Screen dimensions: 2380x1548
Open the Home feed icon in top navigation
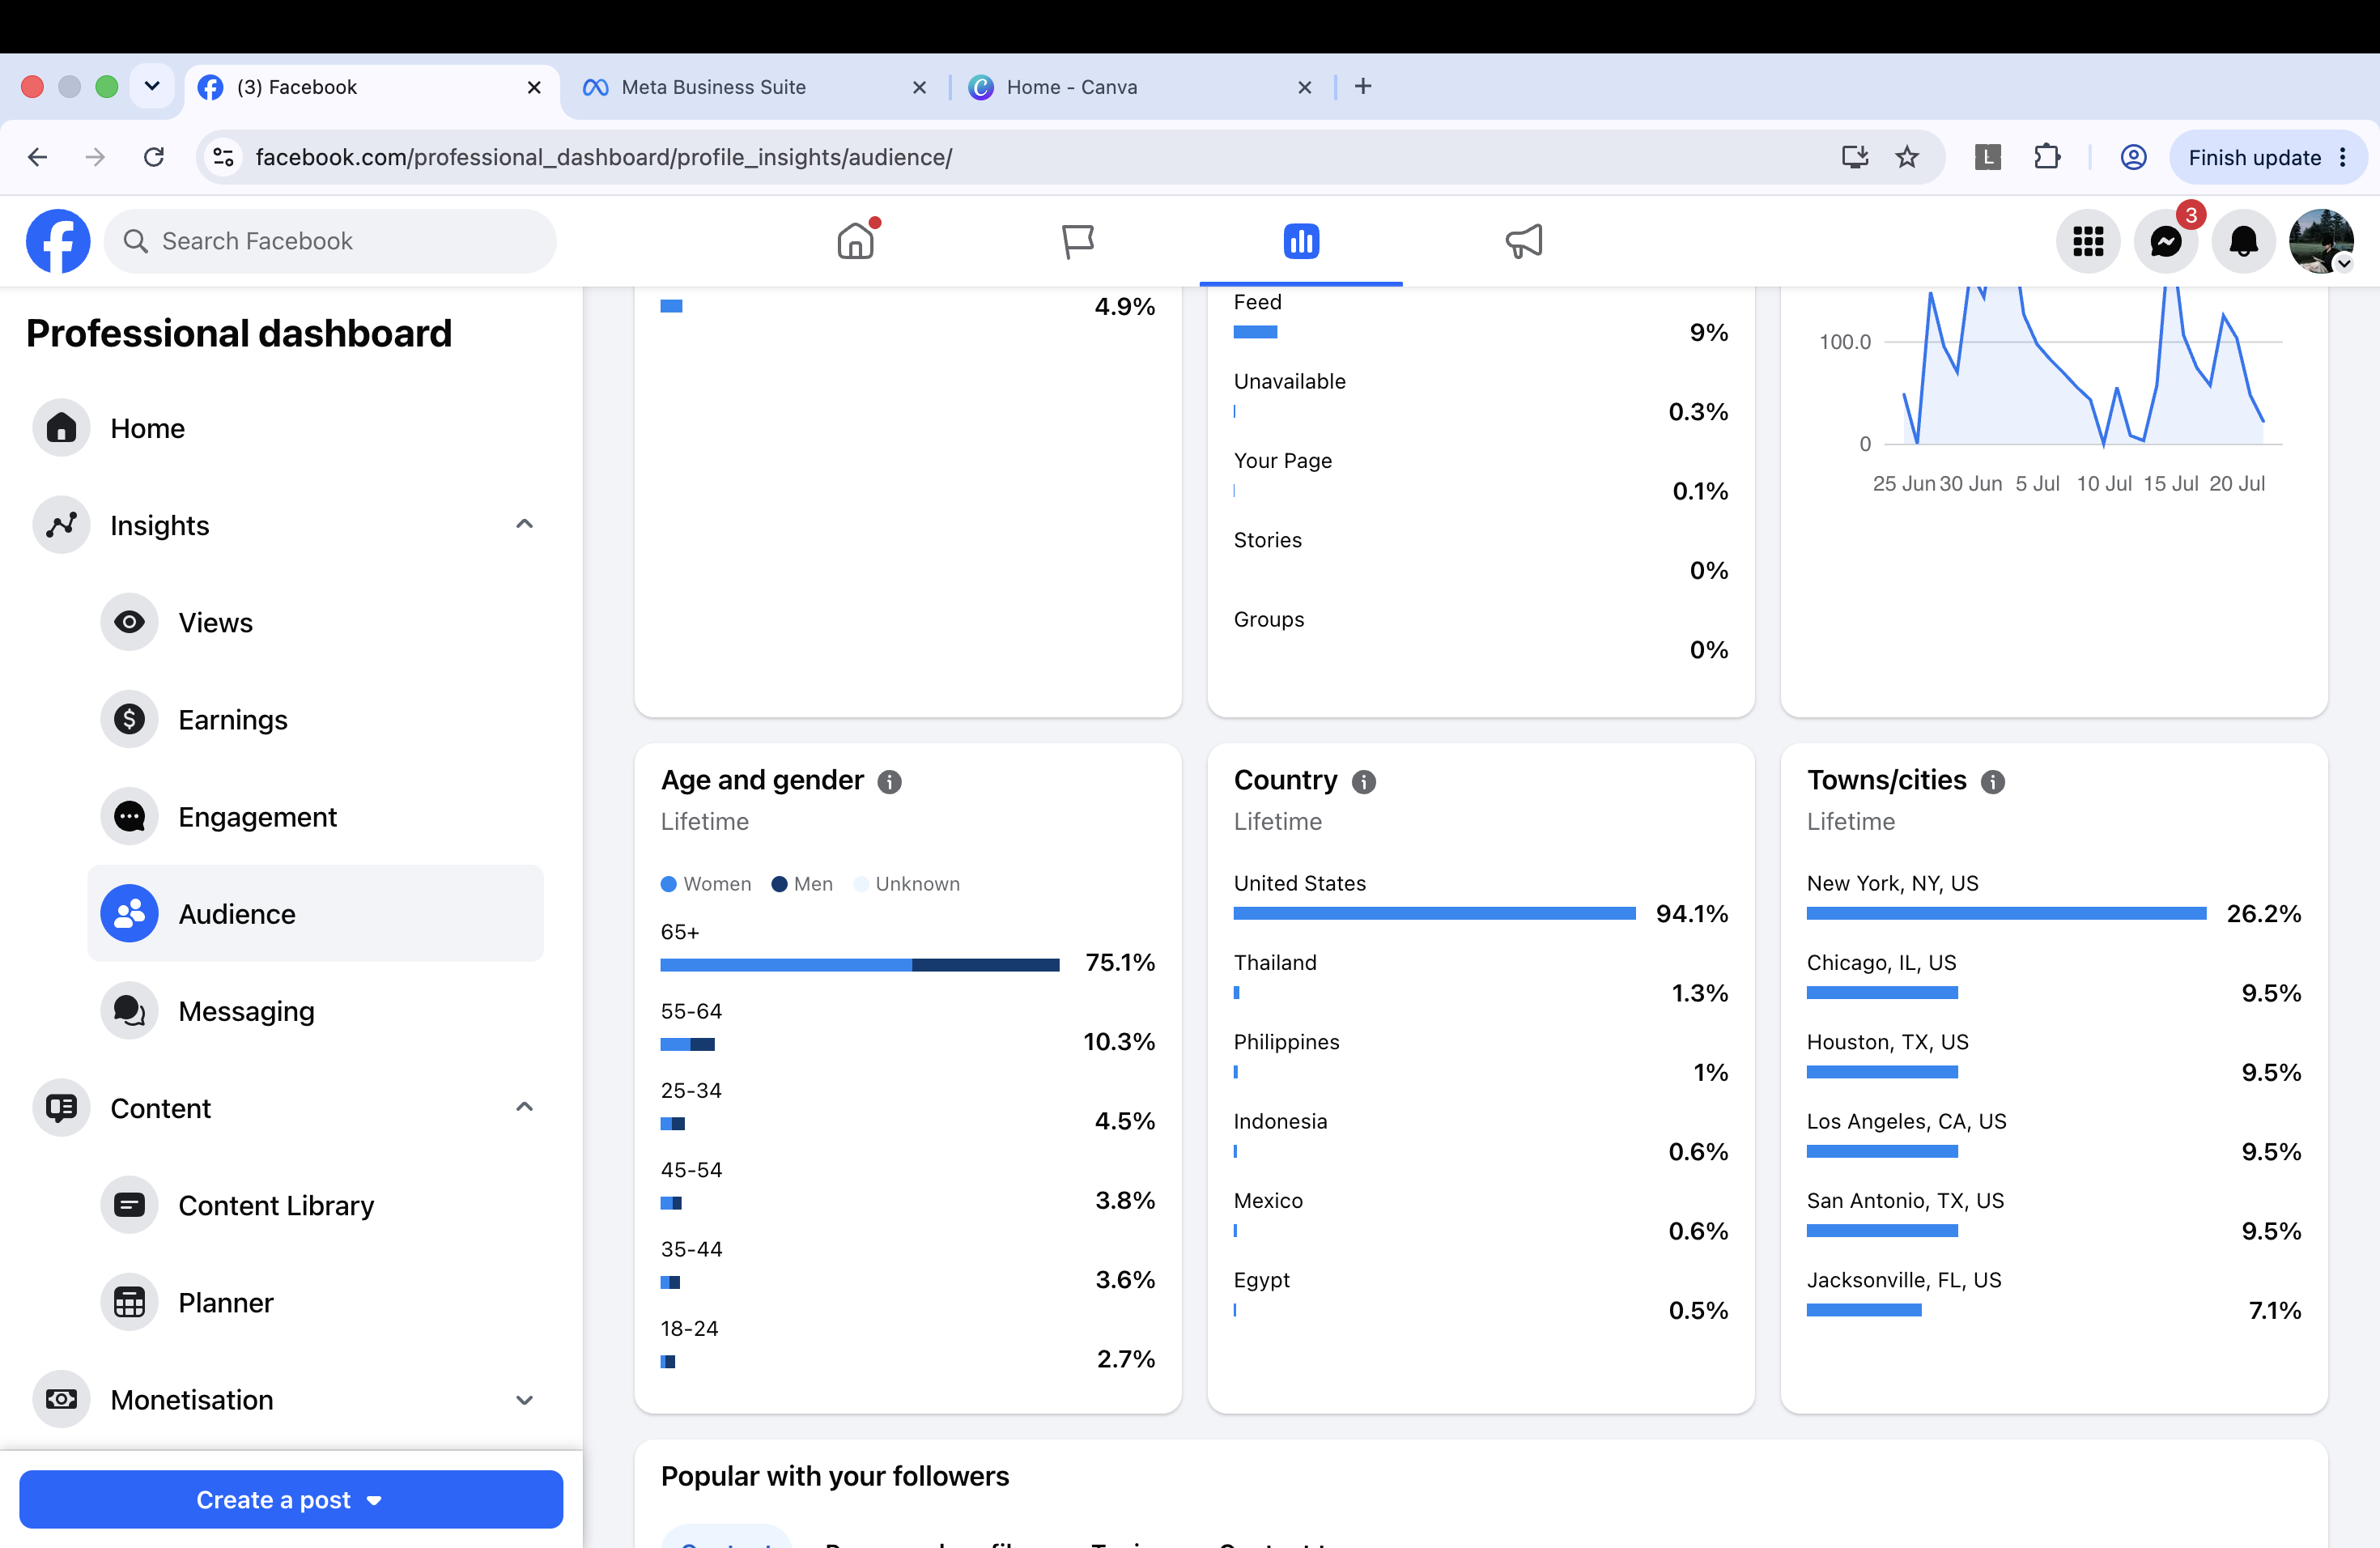(x=856, y=241)
